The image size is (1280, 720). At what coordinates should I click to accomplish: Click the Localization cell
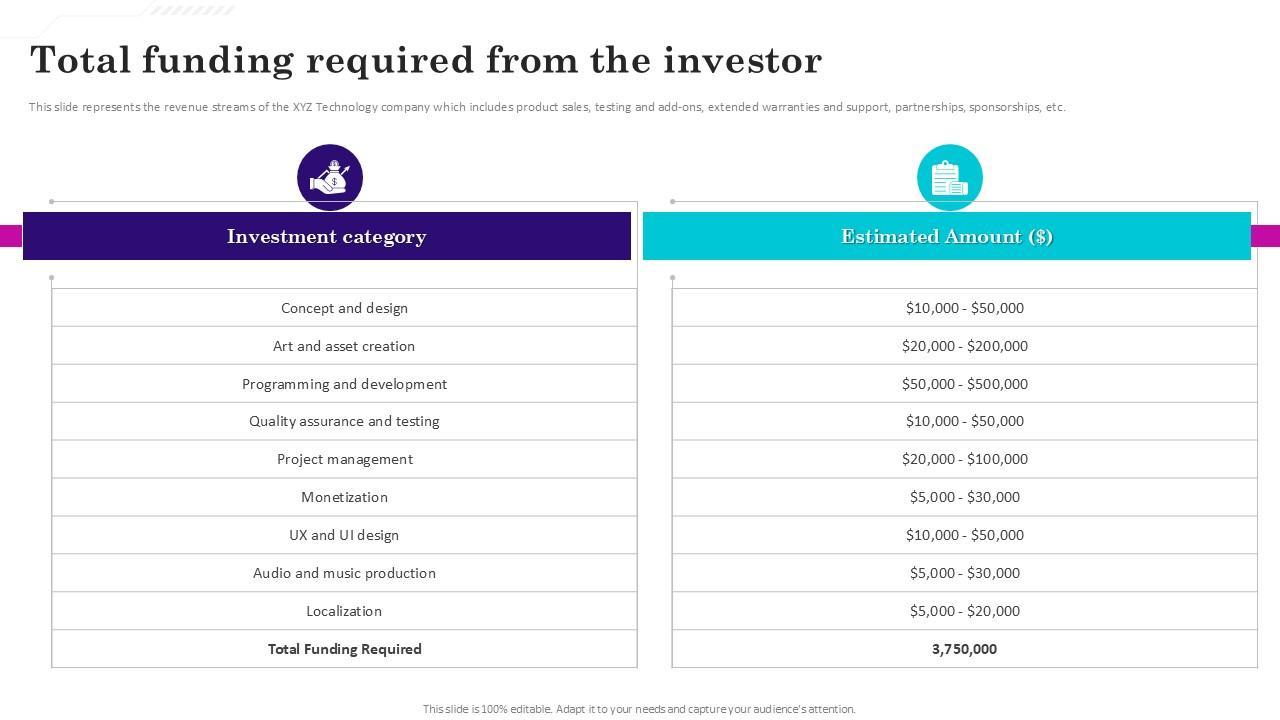click(x=344, y=611)
